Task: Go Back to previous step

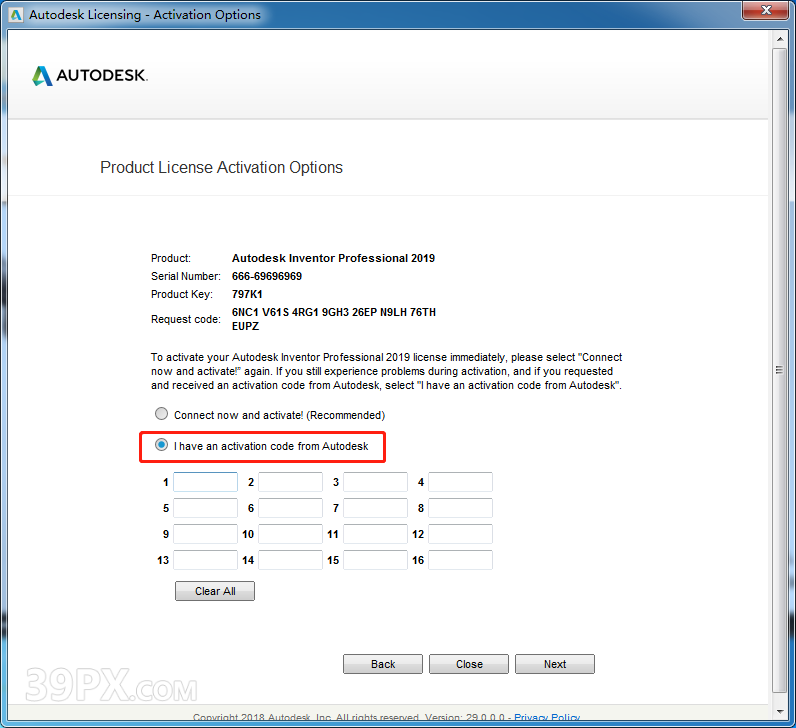Action: [x=383, y=664]
